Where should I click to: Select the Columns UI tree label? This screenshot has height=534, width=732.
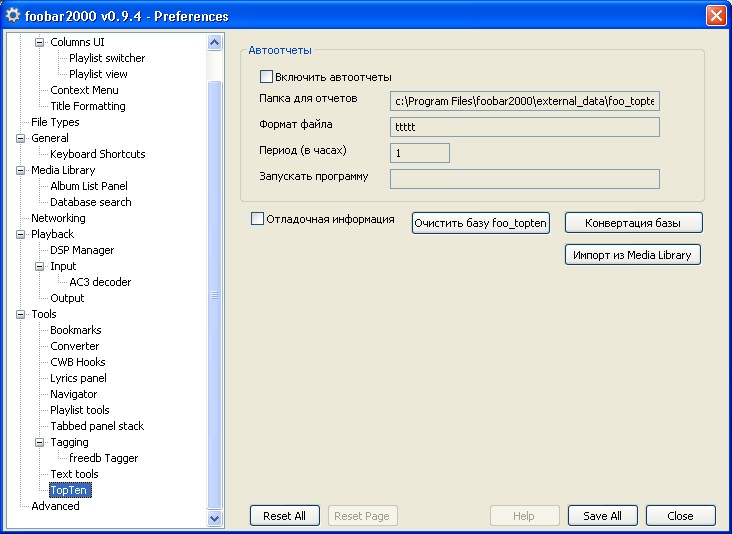pyautogui.click(x=77, y=42)
